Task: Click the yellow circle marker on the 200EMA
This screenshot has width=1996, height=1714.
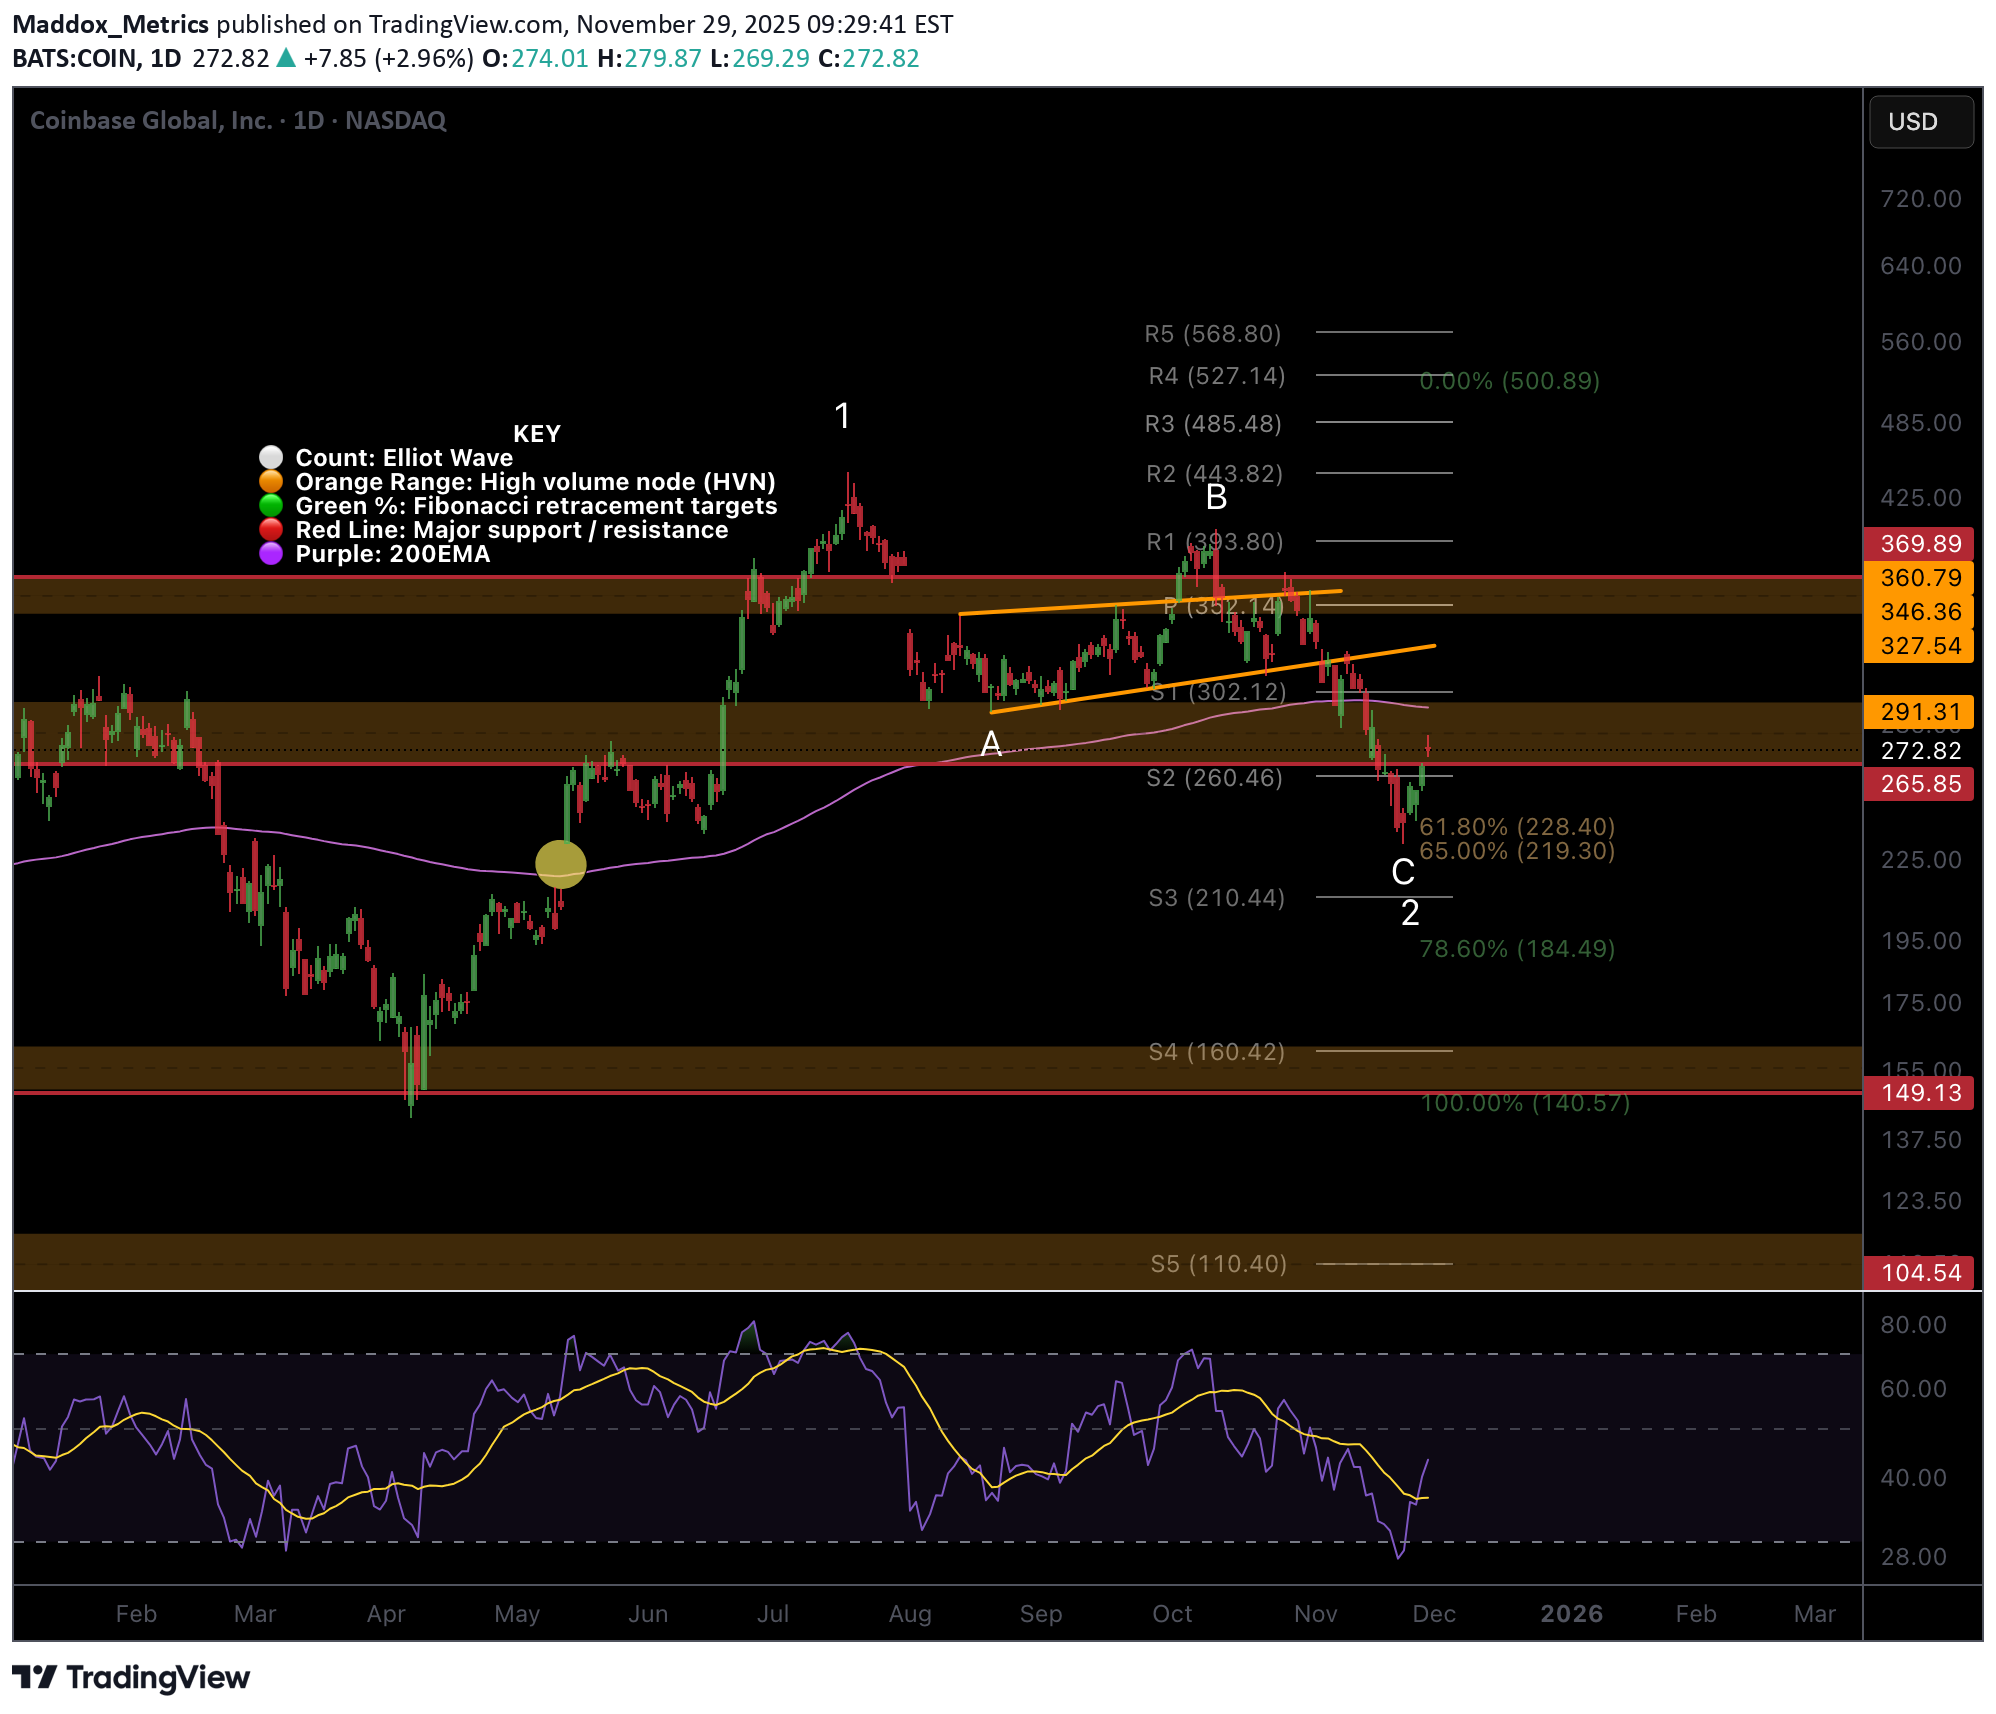Action: pyautogui.click(x=561, y=865)
